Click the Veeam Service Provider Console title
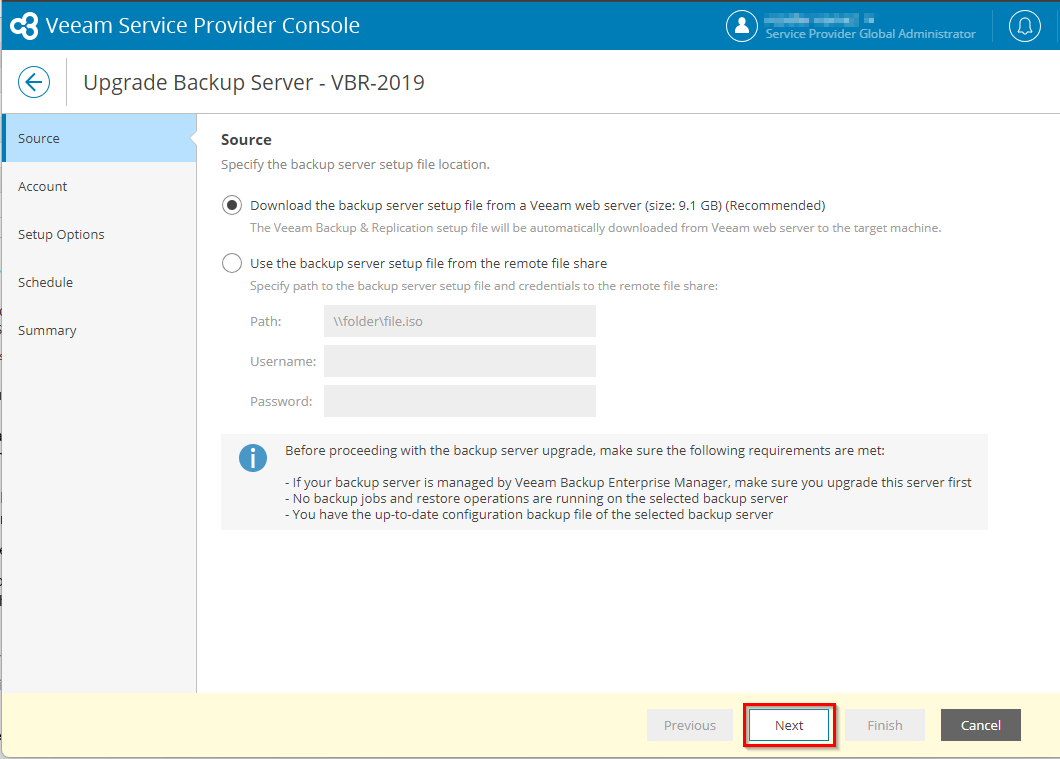This screenshot has height=759, width=1060. pyautogui.click(x=202, y=25)
